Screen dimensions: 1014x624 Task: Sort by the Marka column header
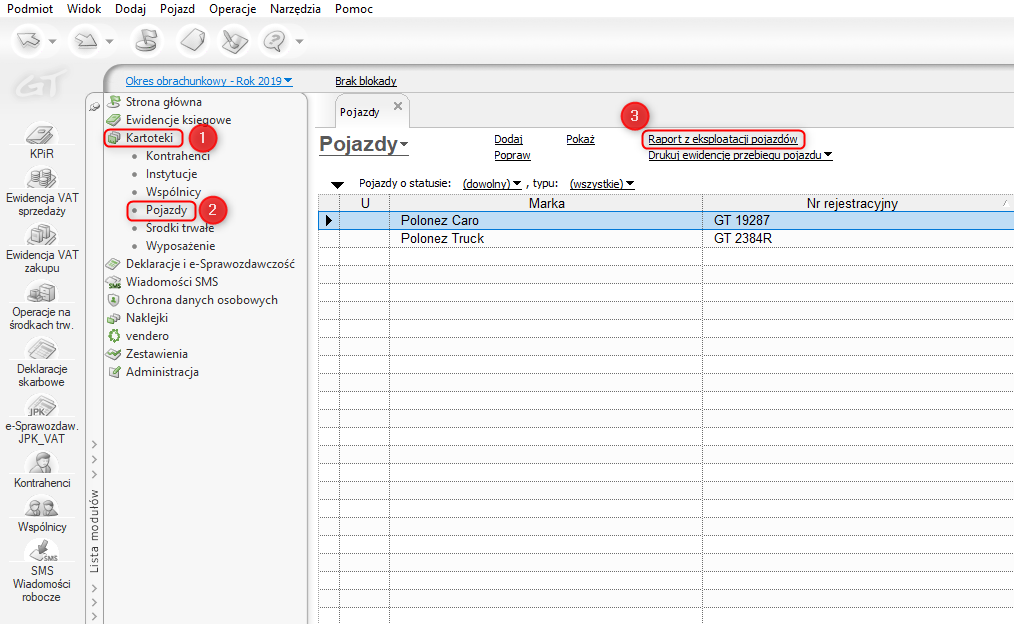pos(546,203)
